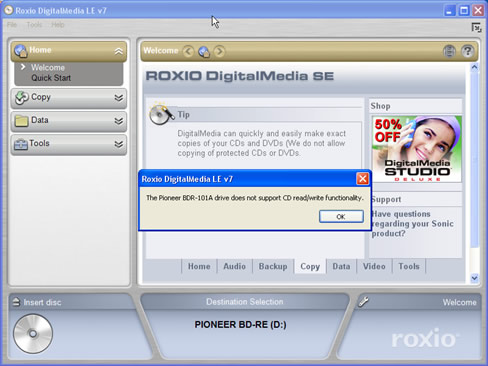Click the wrench icon in bottom panel
Viewport: 488px width, 366px height.
point(363,302)
